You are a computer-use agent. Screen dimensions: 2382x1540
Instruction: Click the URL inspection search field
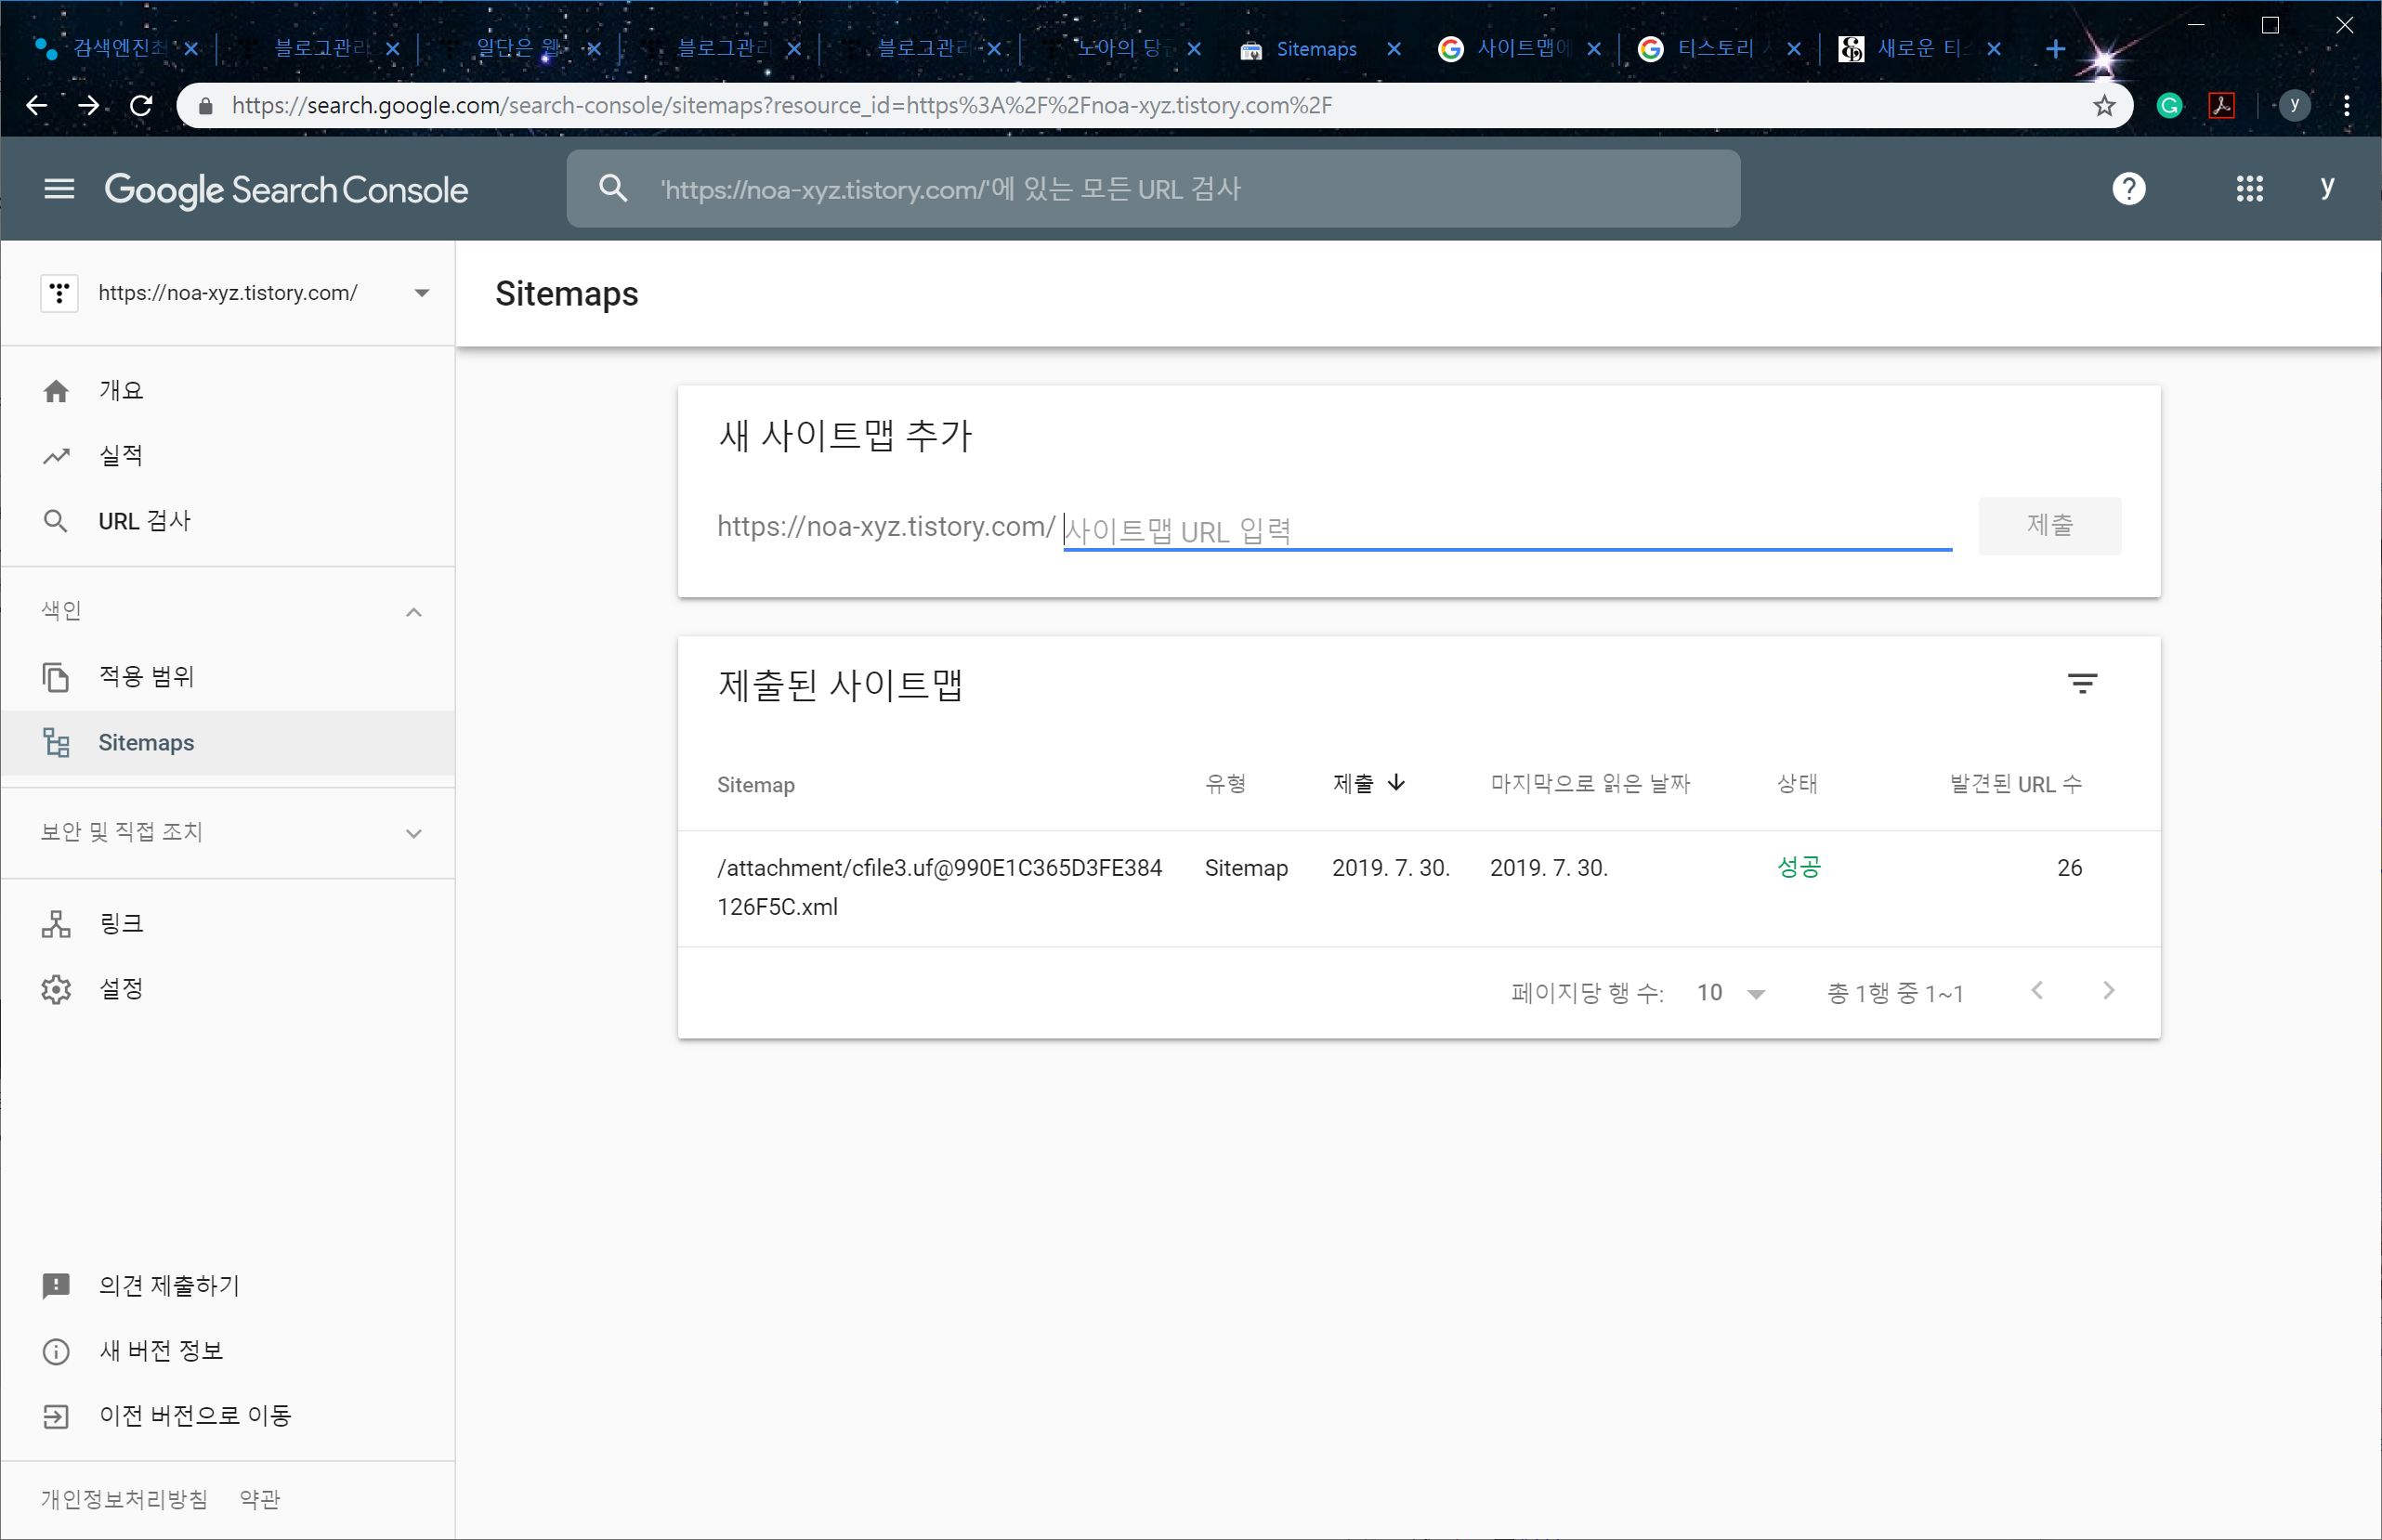tap(1153, 188)
